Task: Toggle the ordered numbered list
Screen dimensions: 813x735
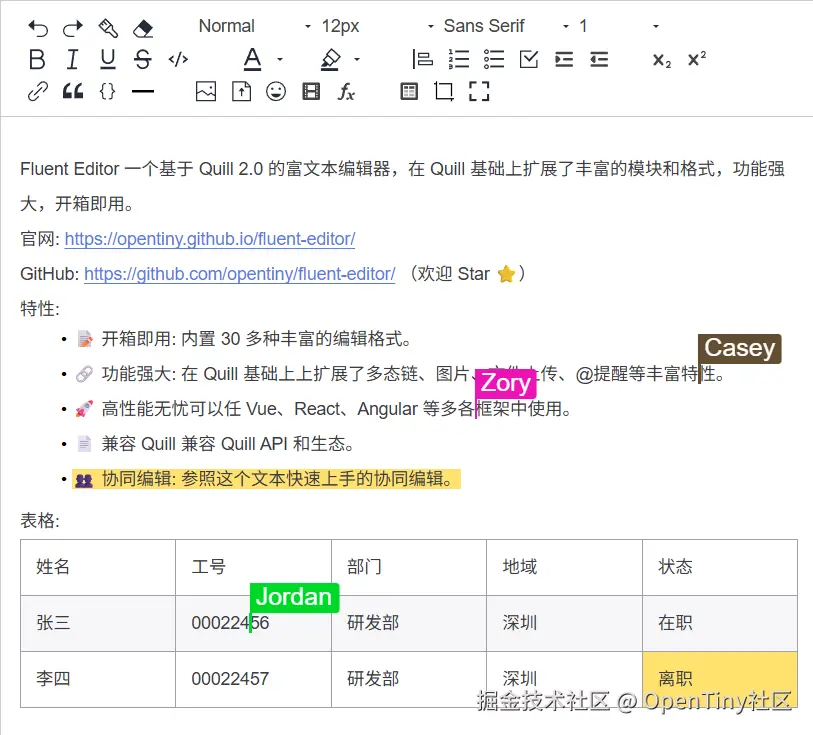Action: tap(459, 59)
